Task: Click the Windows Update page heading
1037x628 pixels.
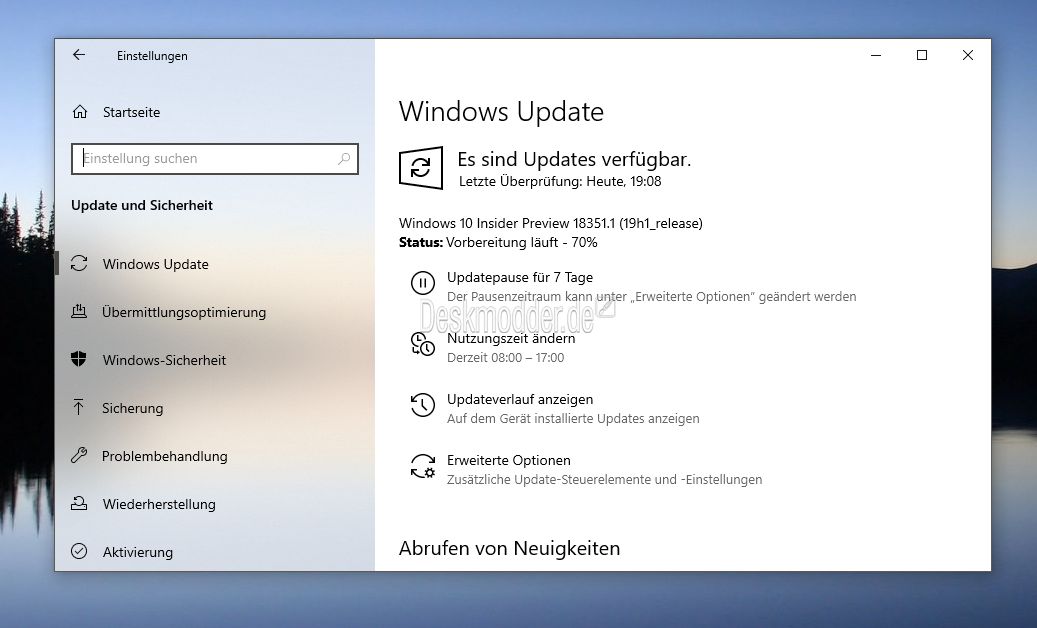Action: pyautogui.click(x=501, y=112)
